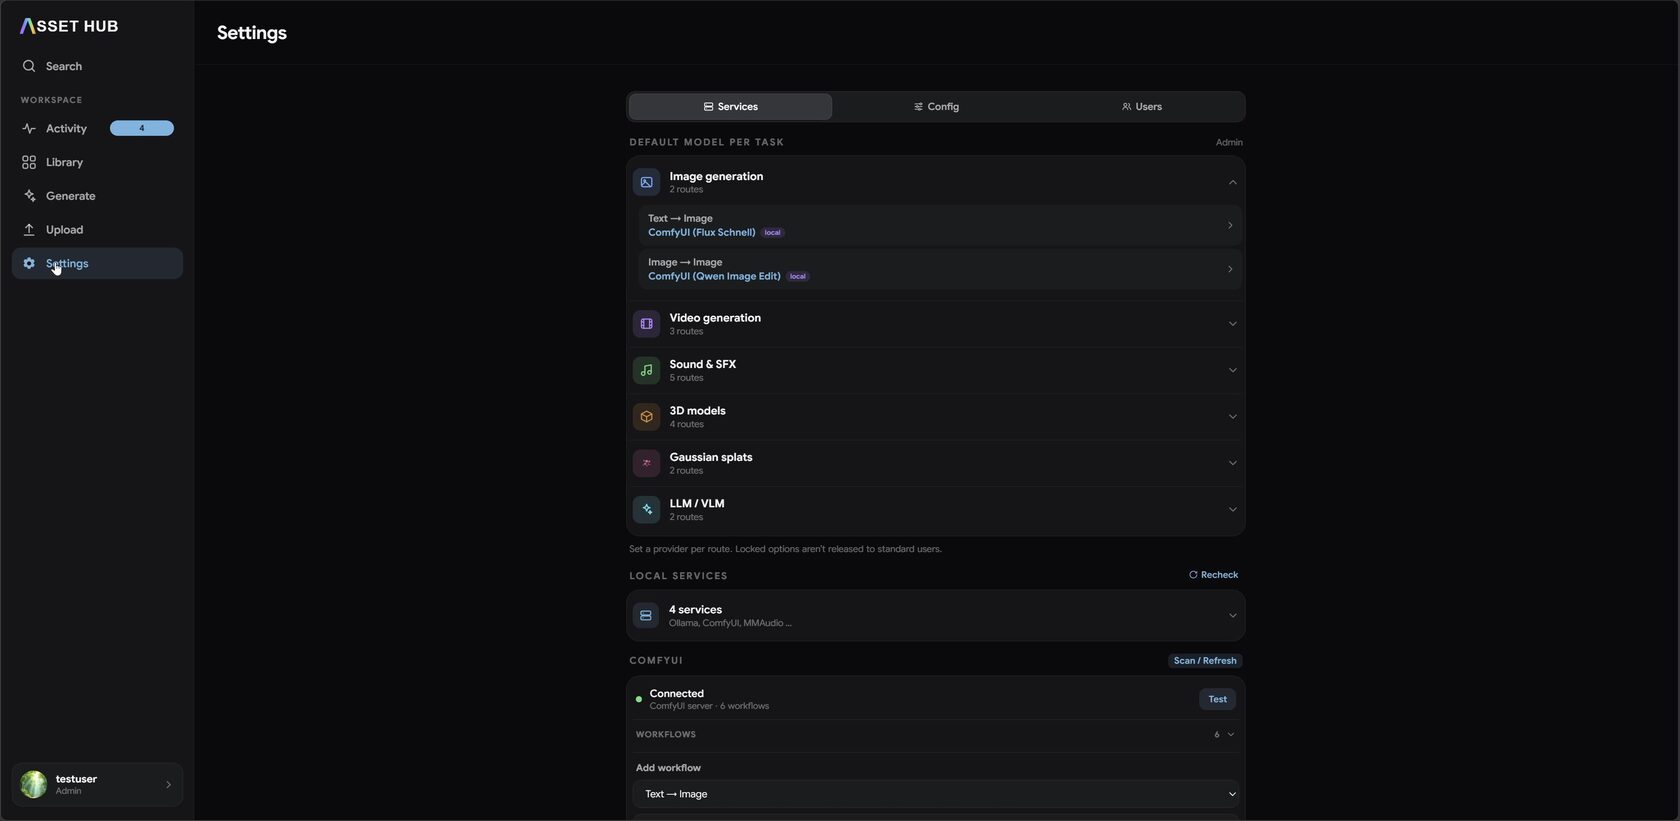Open the Text → Image route chevron
The width and height of the screenshot is (1680, 821).
[x=1230, y=225]
